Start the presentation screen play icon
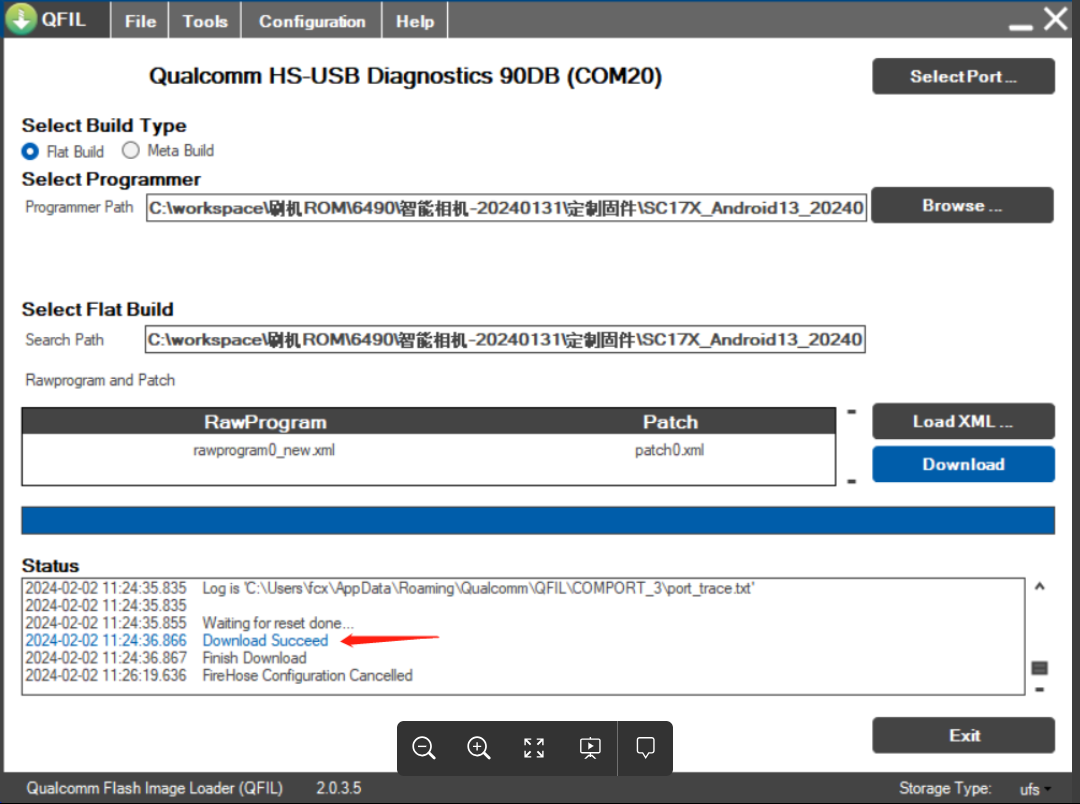 pyautogui.click(x=590, y=748)
